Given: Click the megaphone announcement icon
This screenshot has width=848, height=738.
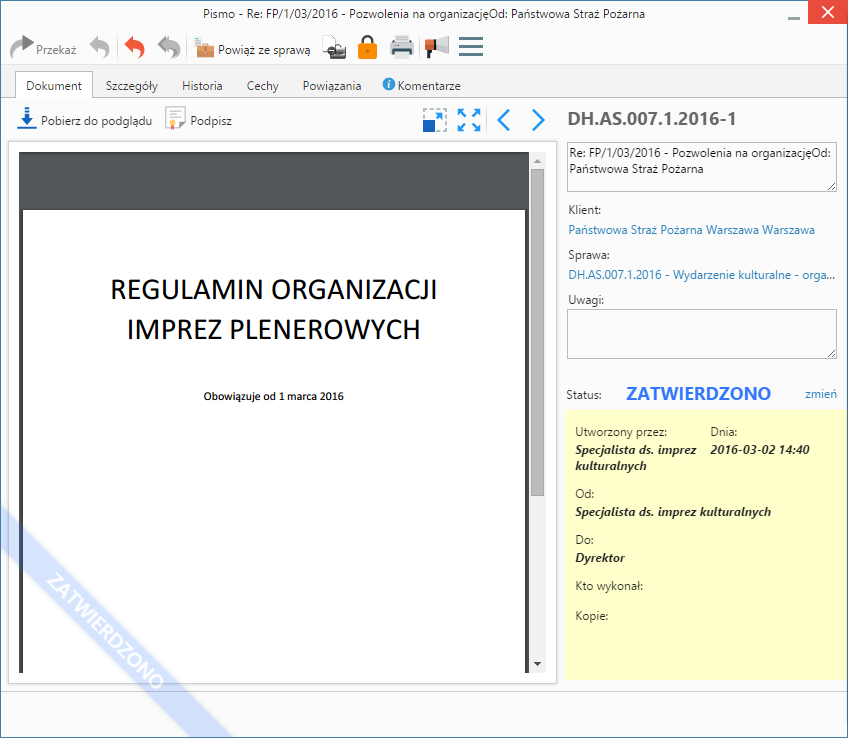Looking at the screenshot, I should 436,47.
